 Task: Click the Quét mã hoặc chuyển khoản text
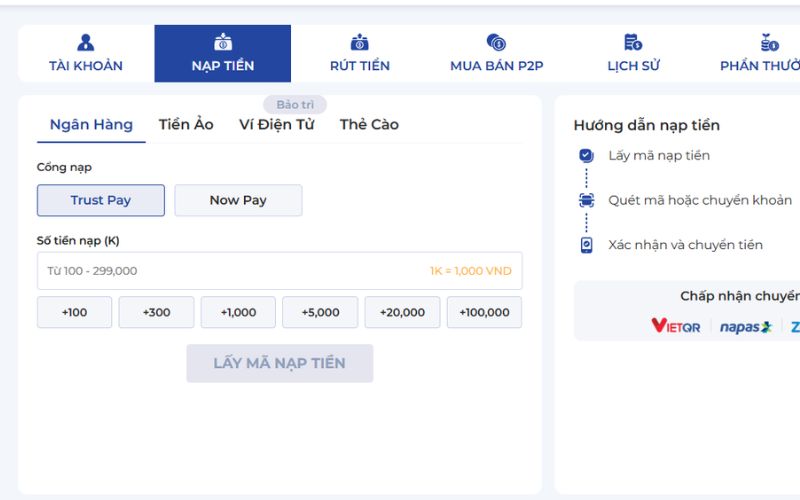click(x=700, y=200)
